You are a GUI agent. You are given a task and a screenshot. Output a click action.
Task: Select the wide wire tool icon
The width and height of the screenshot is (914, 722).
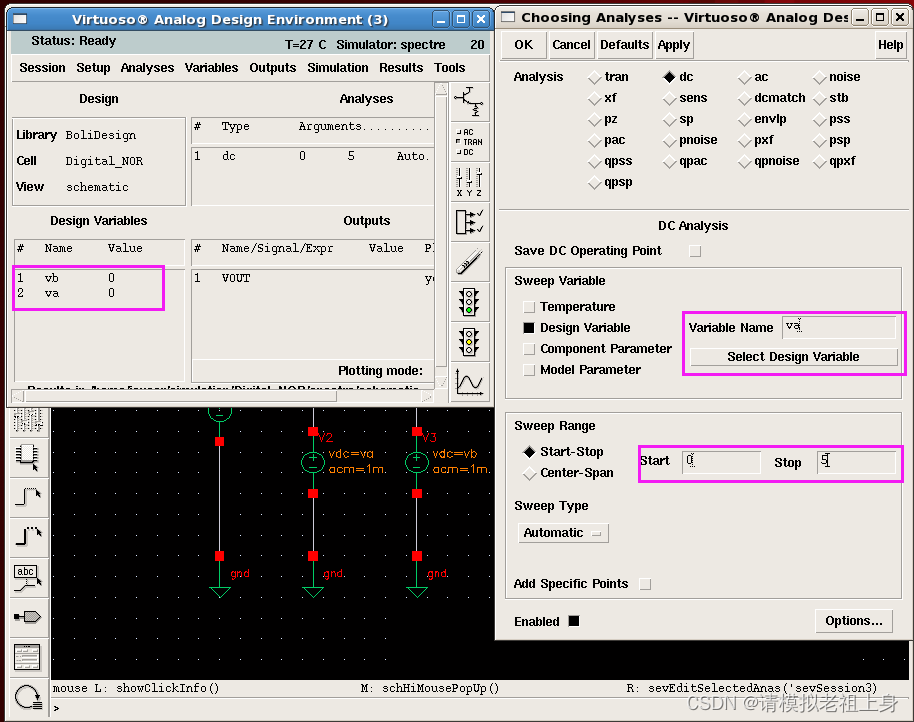click(27, 536)
